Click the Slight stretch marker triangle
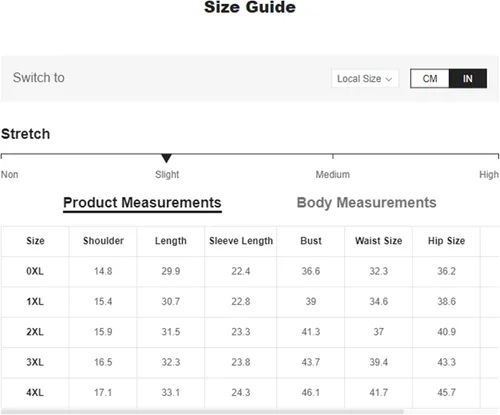The width and height of the screenshot is (500, 415). coord(166,158)
